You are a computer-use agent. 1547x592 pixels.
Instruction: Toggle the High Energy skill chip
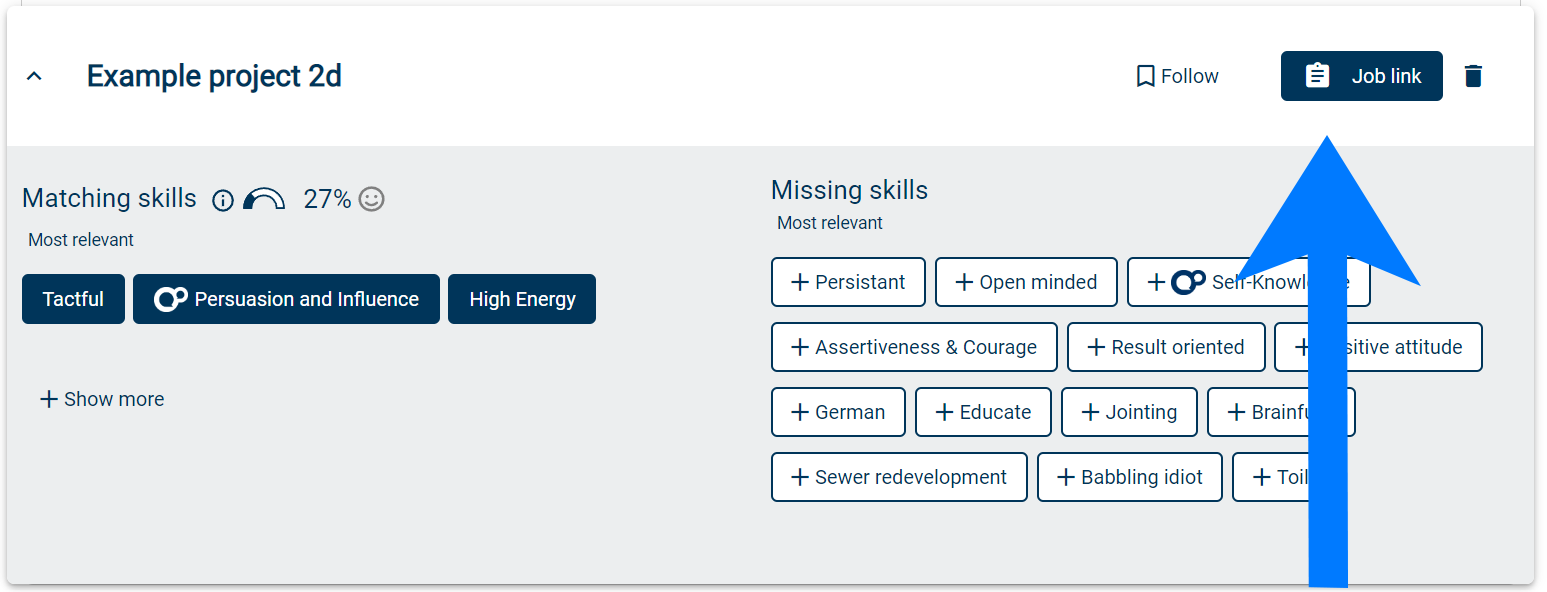[x=521, y=298]
